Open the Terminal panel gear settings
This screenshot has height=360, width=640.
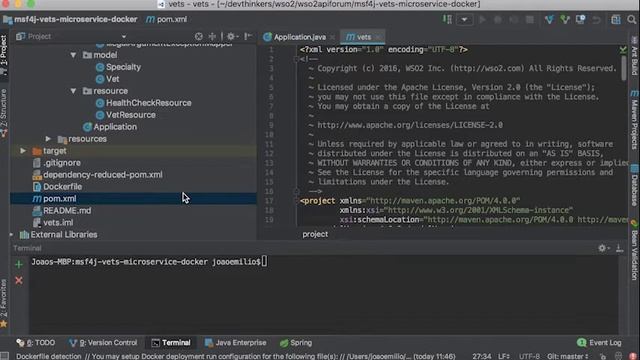603,248
